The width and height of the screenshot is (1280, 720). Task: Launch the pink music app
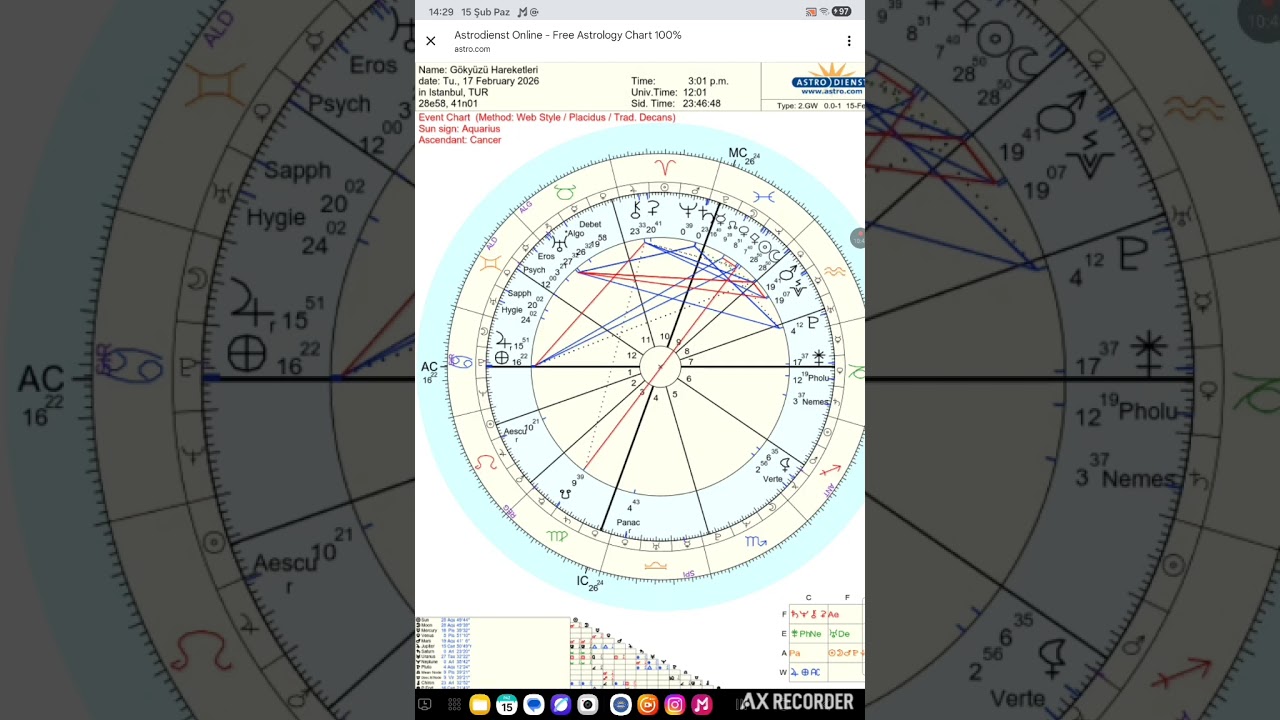click(702, 705)
